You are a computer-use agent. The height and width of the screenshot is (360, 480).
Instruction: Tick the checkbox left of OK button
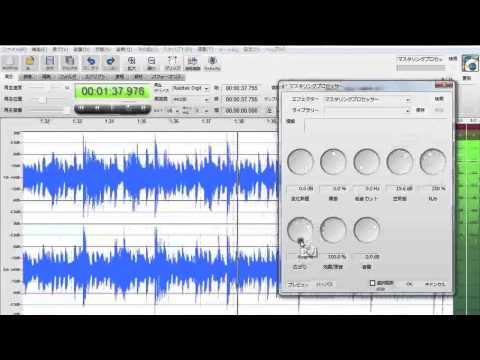[372, 283]
